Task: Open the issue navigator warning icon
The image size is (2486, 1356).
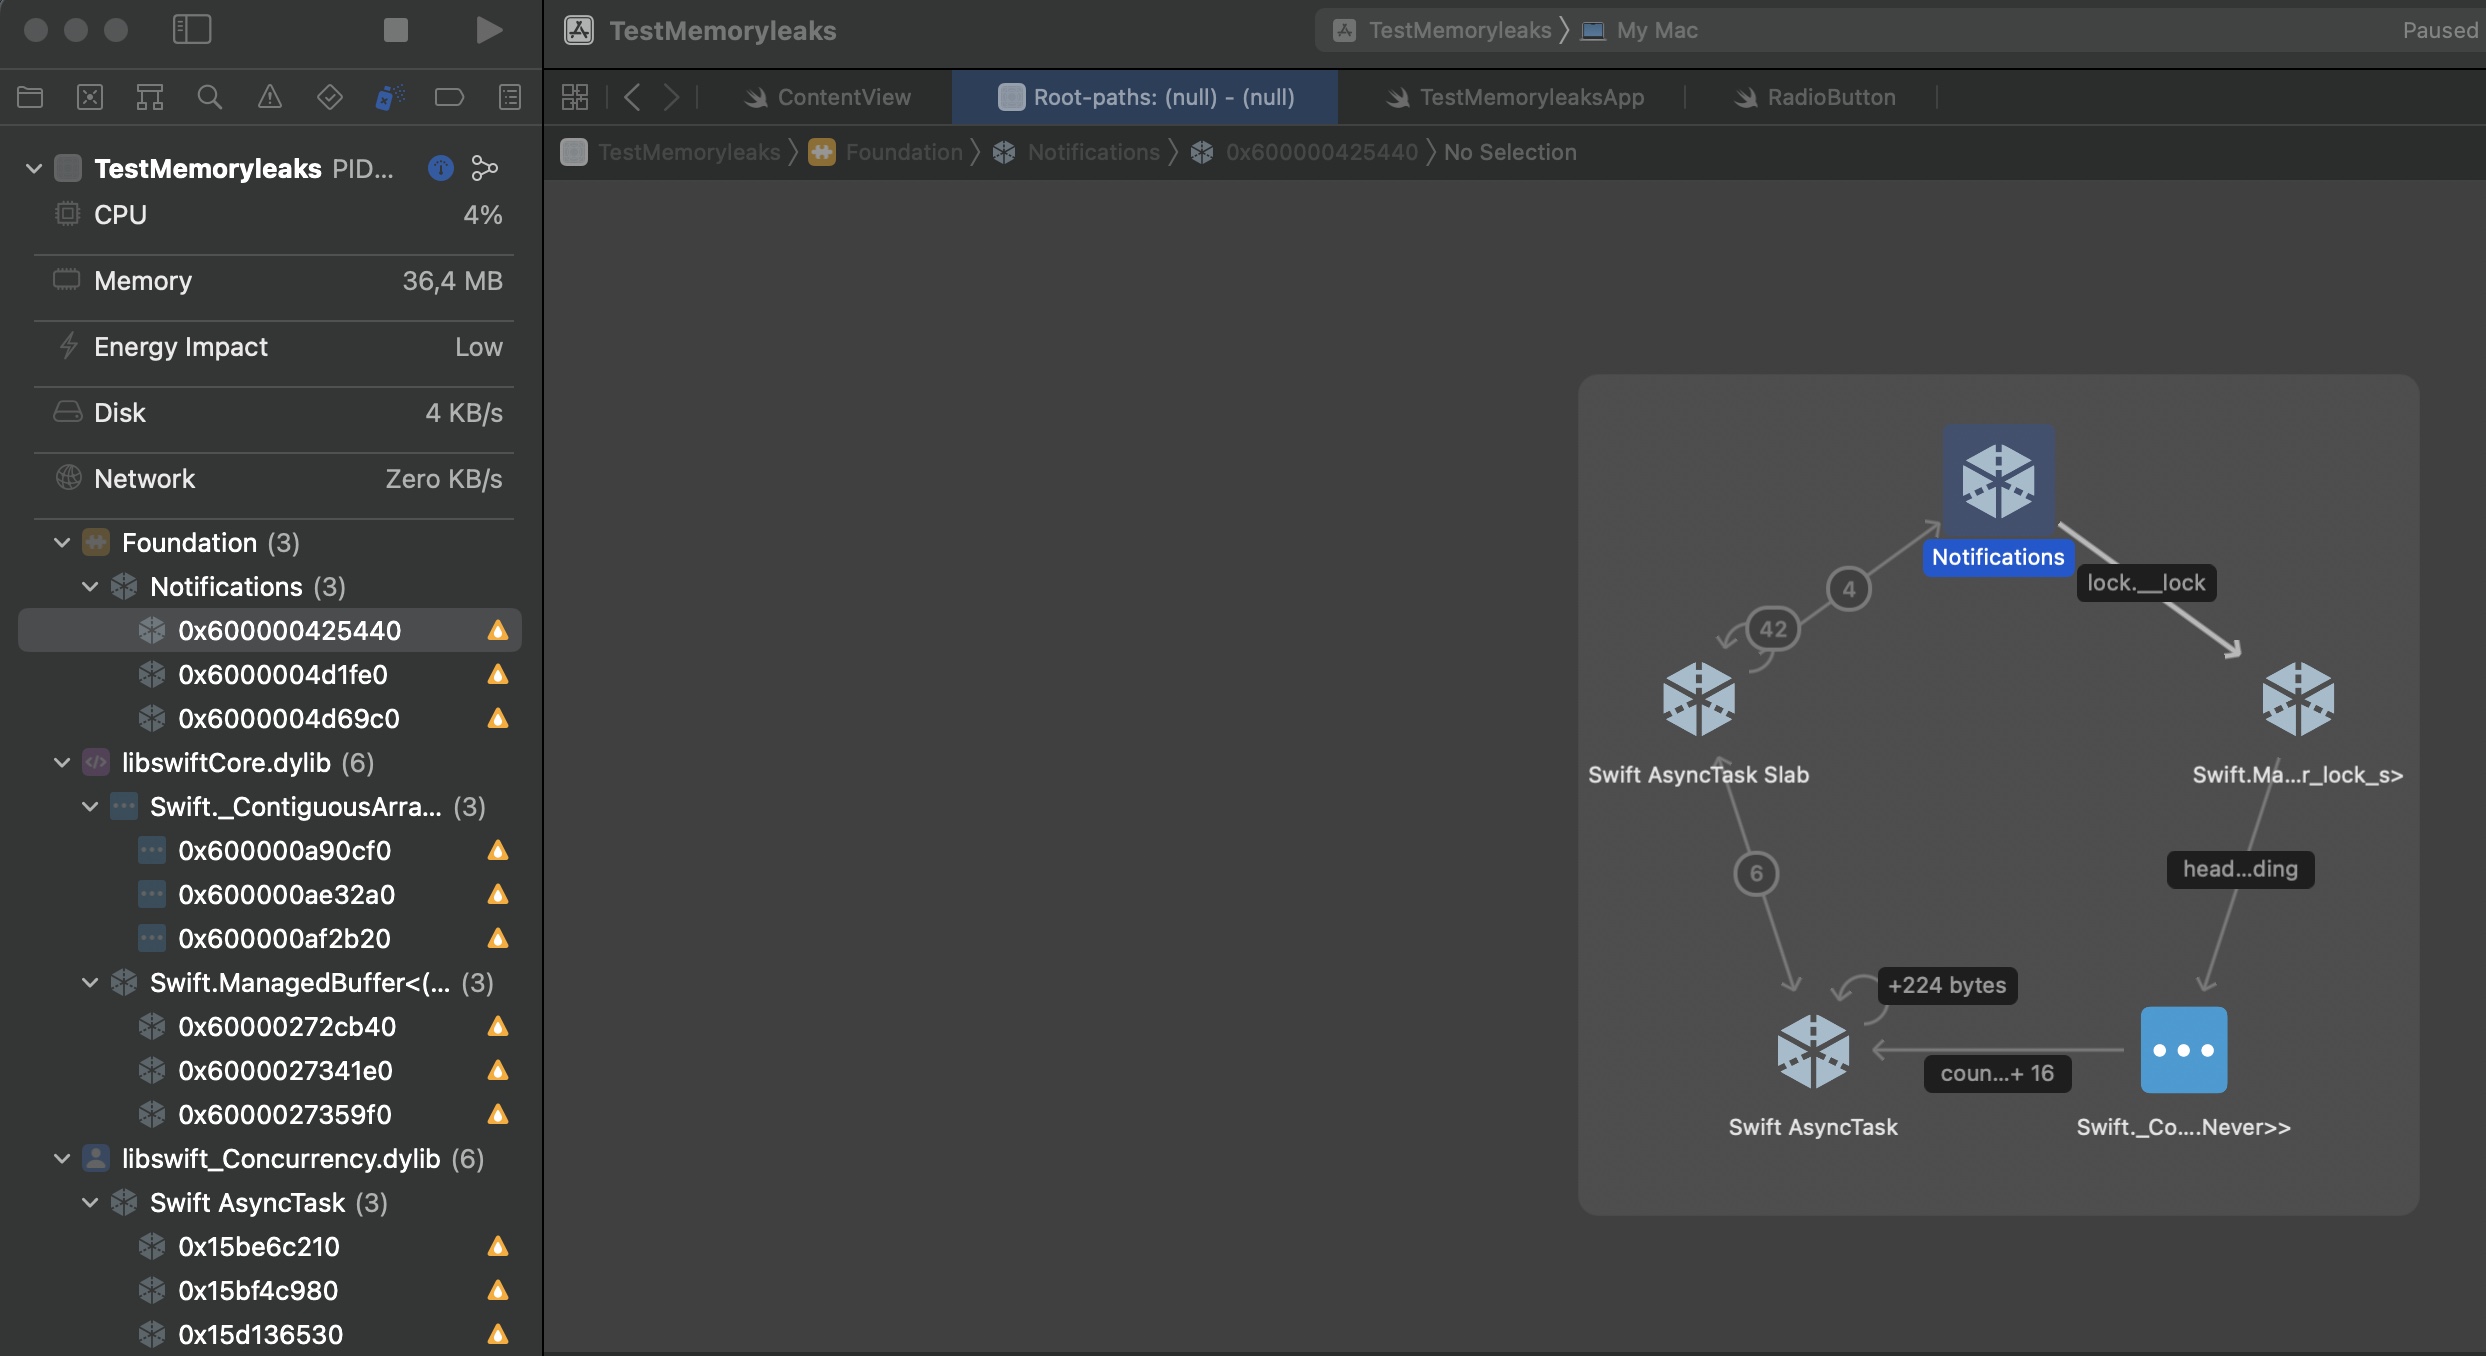Action: (270, 97)
